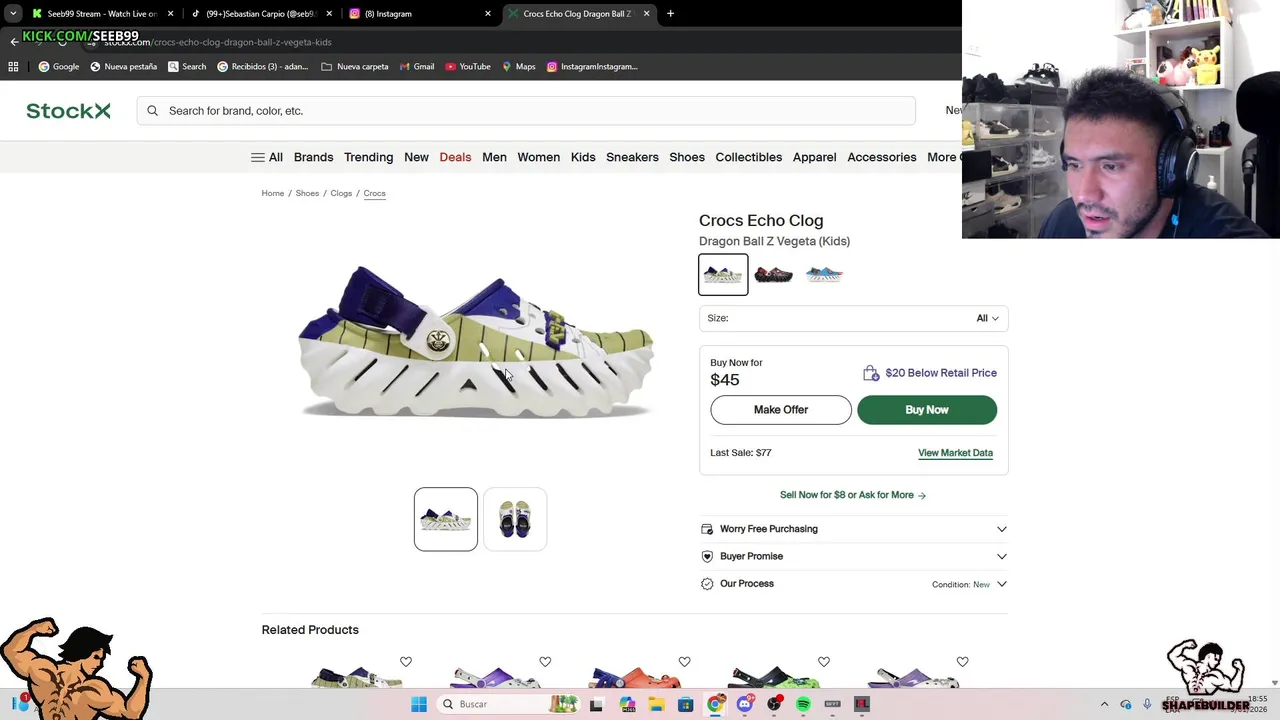Viewport: 1280px width, 720px height.
Task: Open the YouTube bookmark
Action: coord(468,66)
